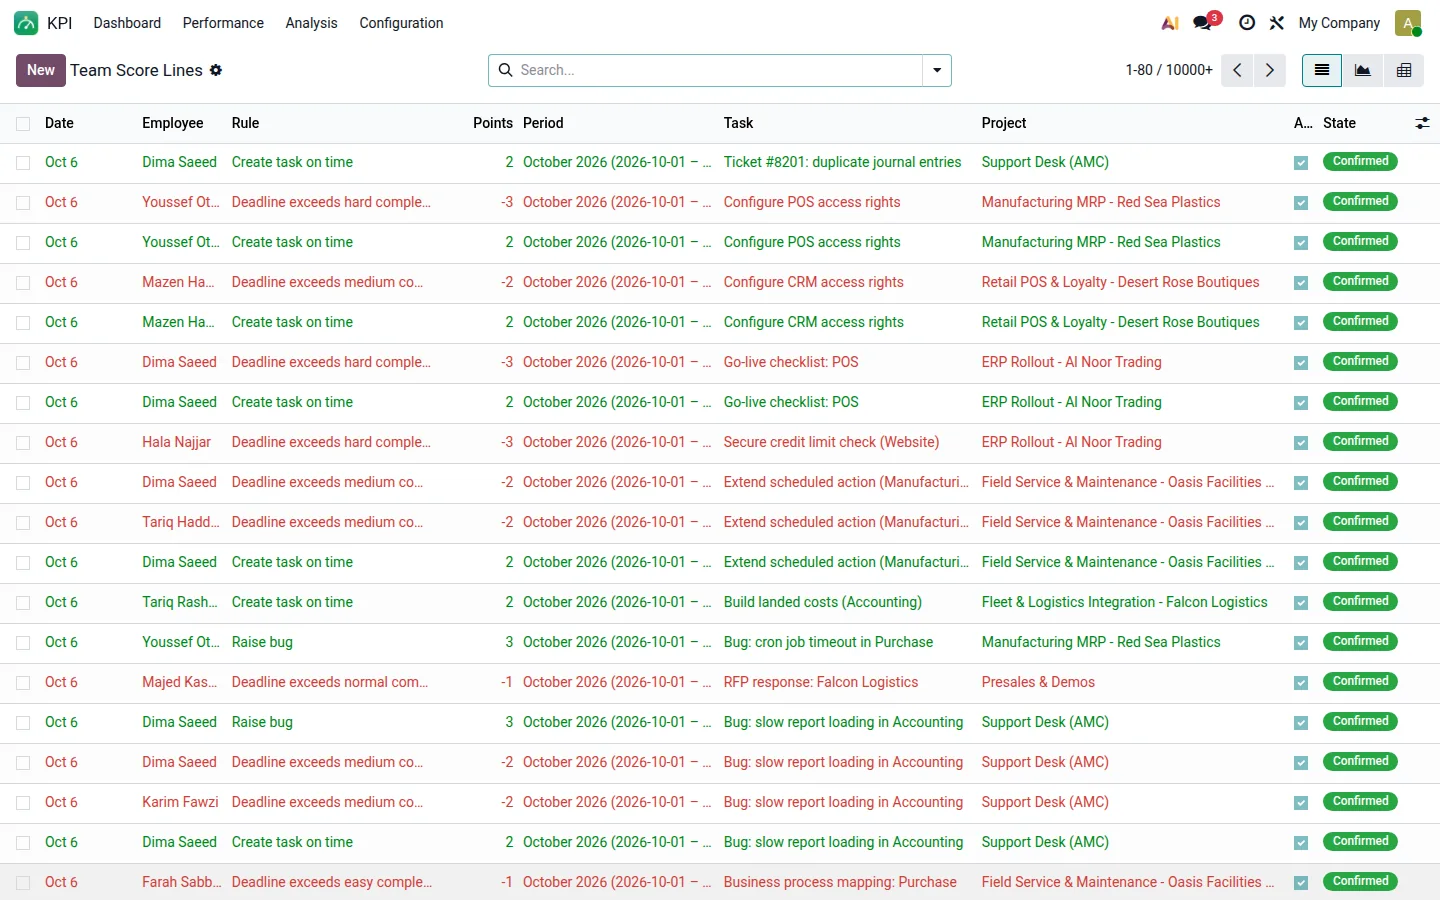The width and height of the screenshot is (1440, 900).
Task: Go to previous page of records
Action: click(x=1237, y=70)
